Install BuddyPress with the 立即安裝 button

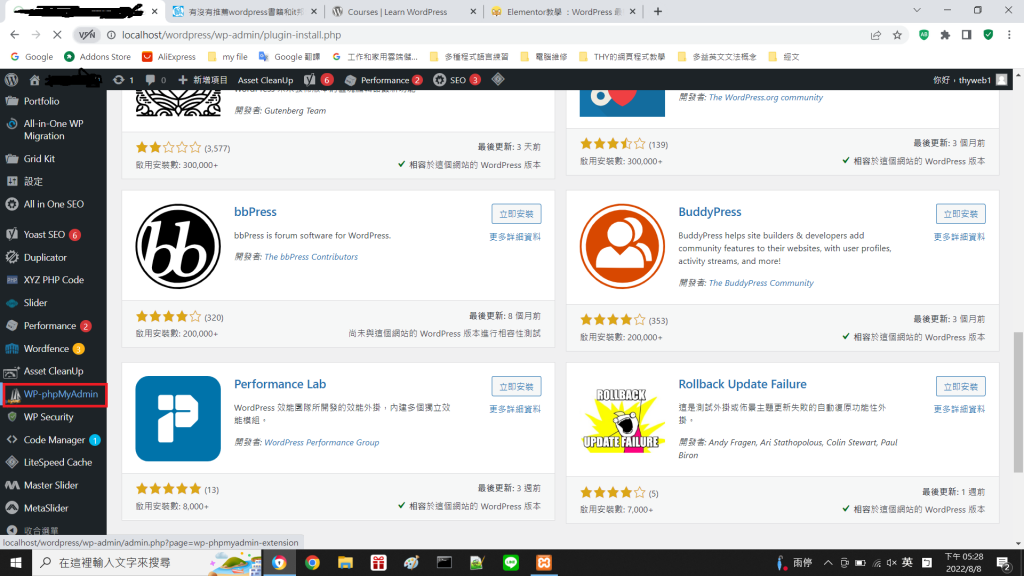tap(960, 214)
